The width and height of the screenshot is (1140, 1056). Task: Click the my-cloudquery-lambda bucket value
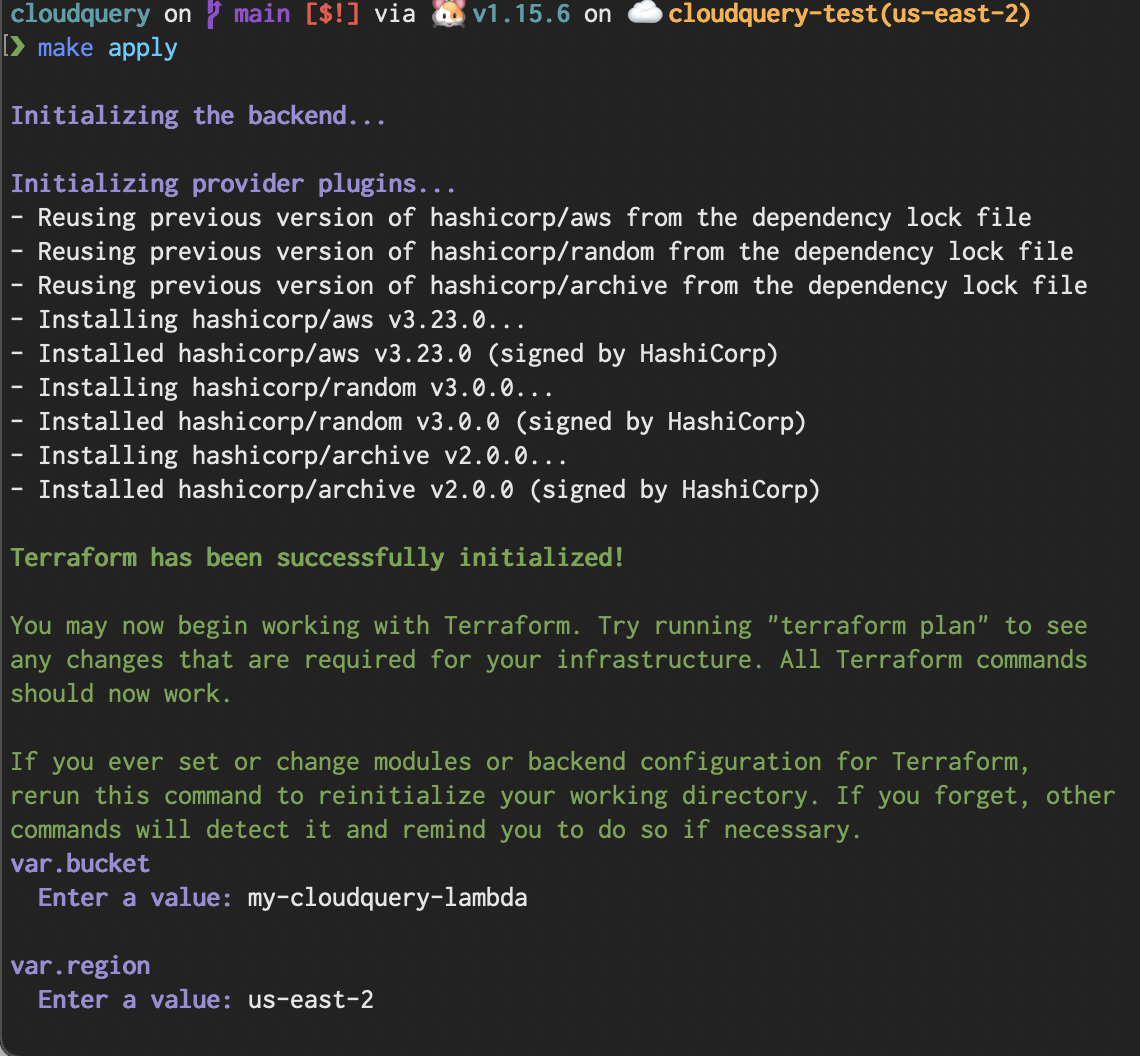387,898
